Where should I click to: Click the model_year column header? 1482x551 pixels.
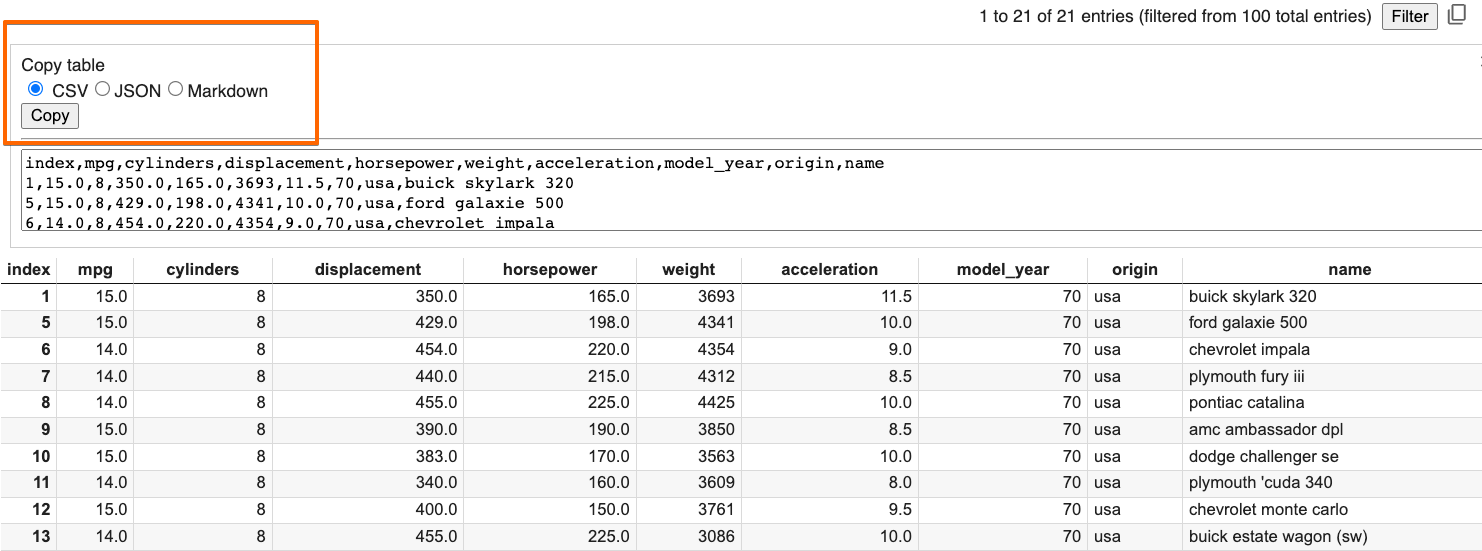pyautogui.click(x=1005, y=269)
